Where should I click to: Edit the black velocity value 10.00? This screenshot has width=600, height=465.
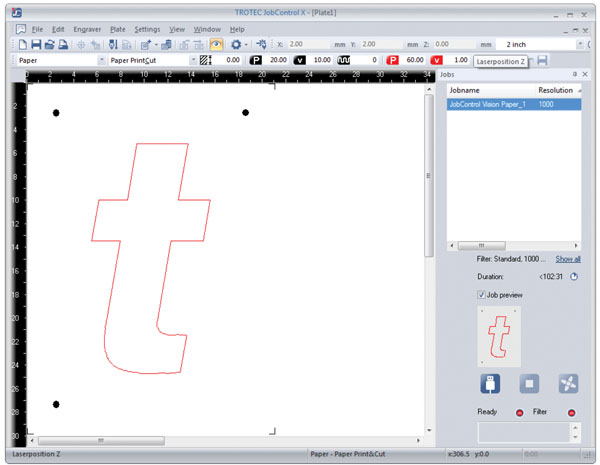click(x=319, y=60)
